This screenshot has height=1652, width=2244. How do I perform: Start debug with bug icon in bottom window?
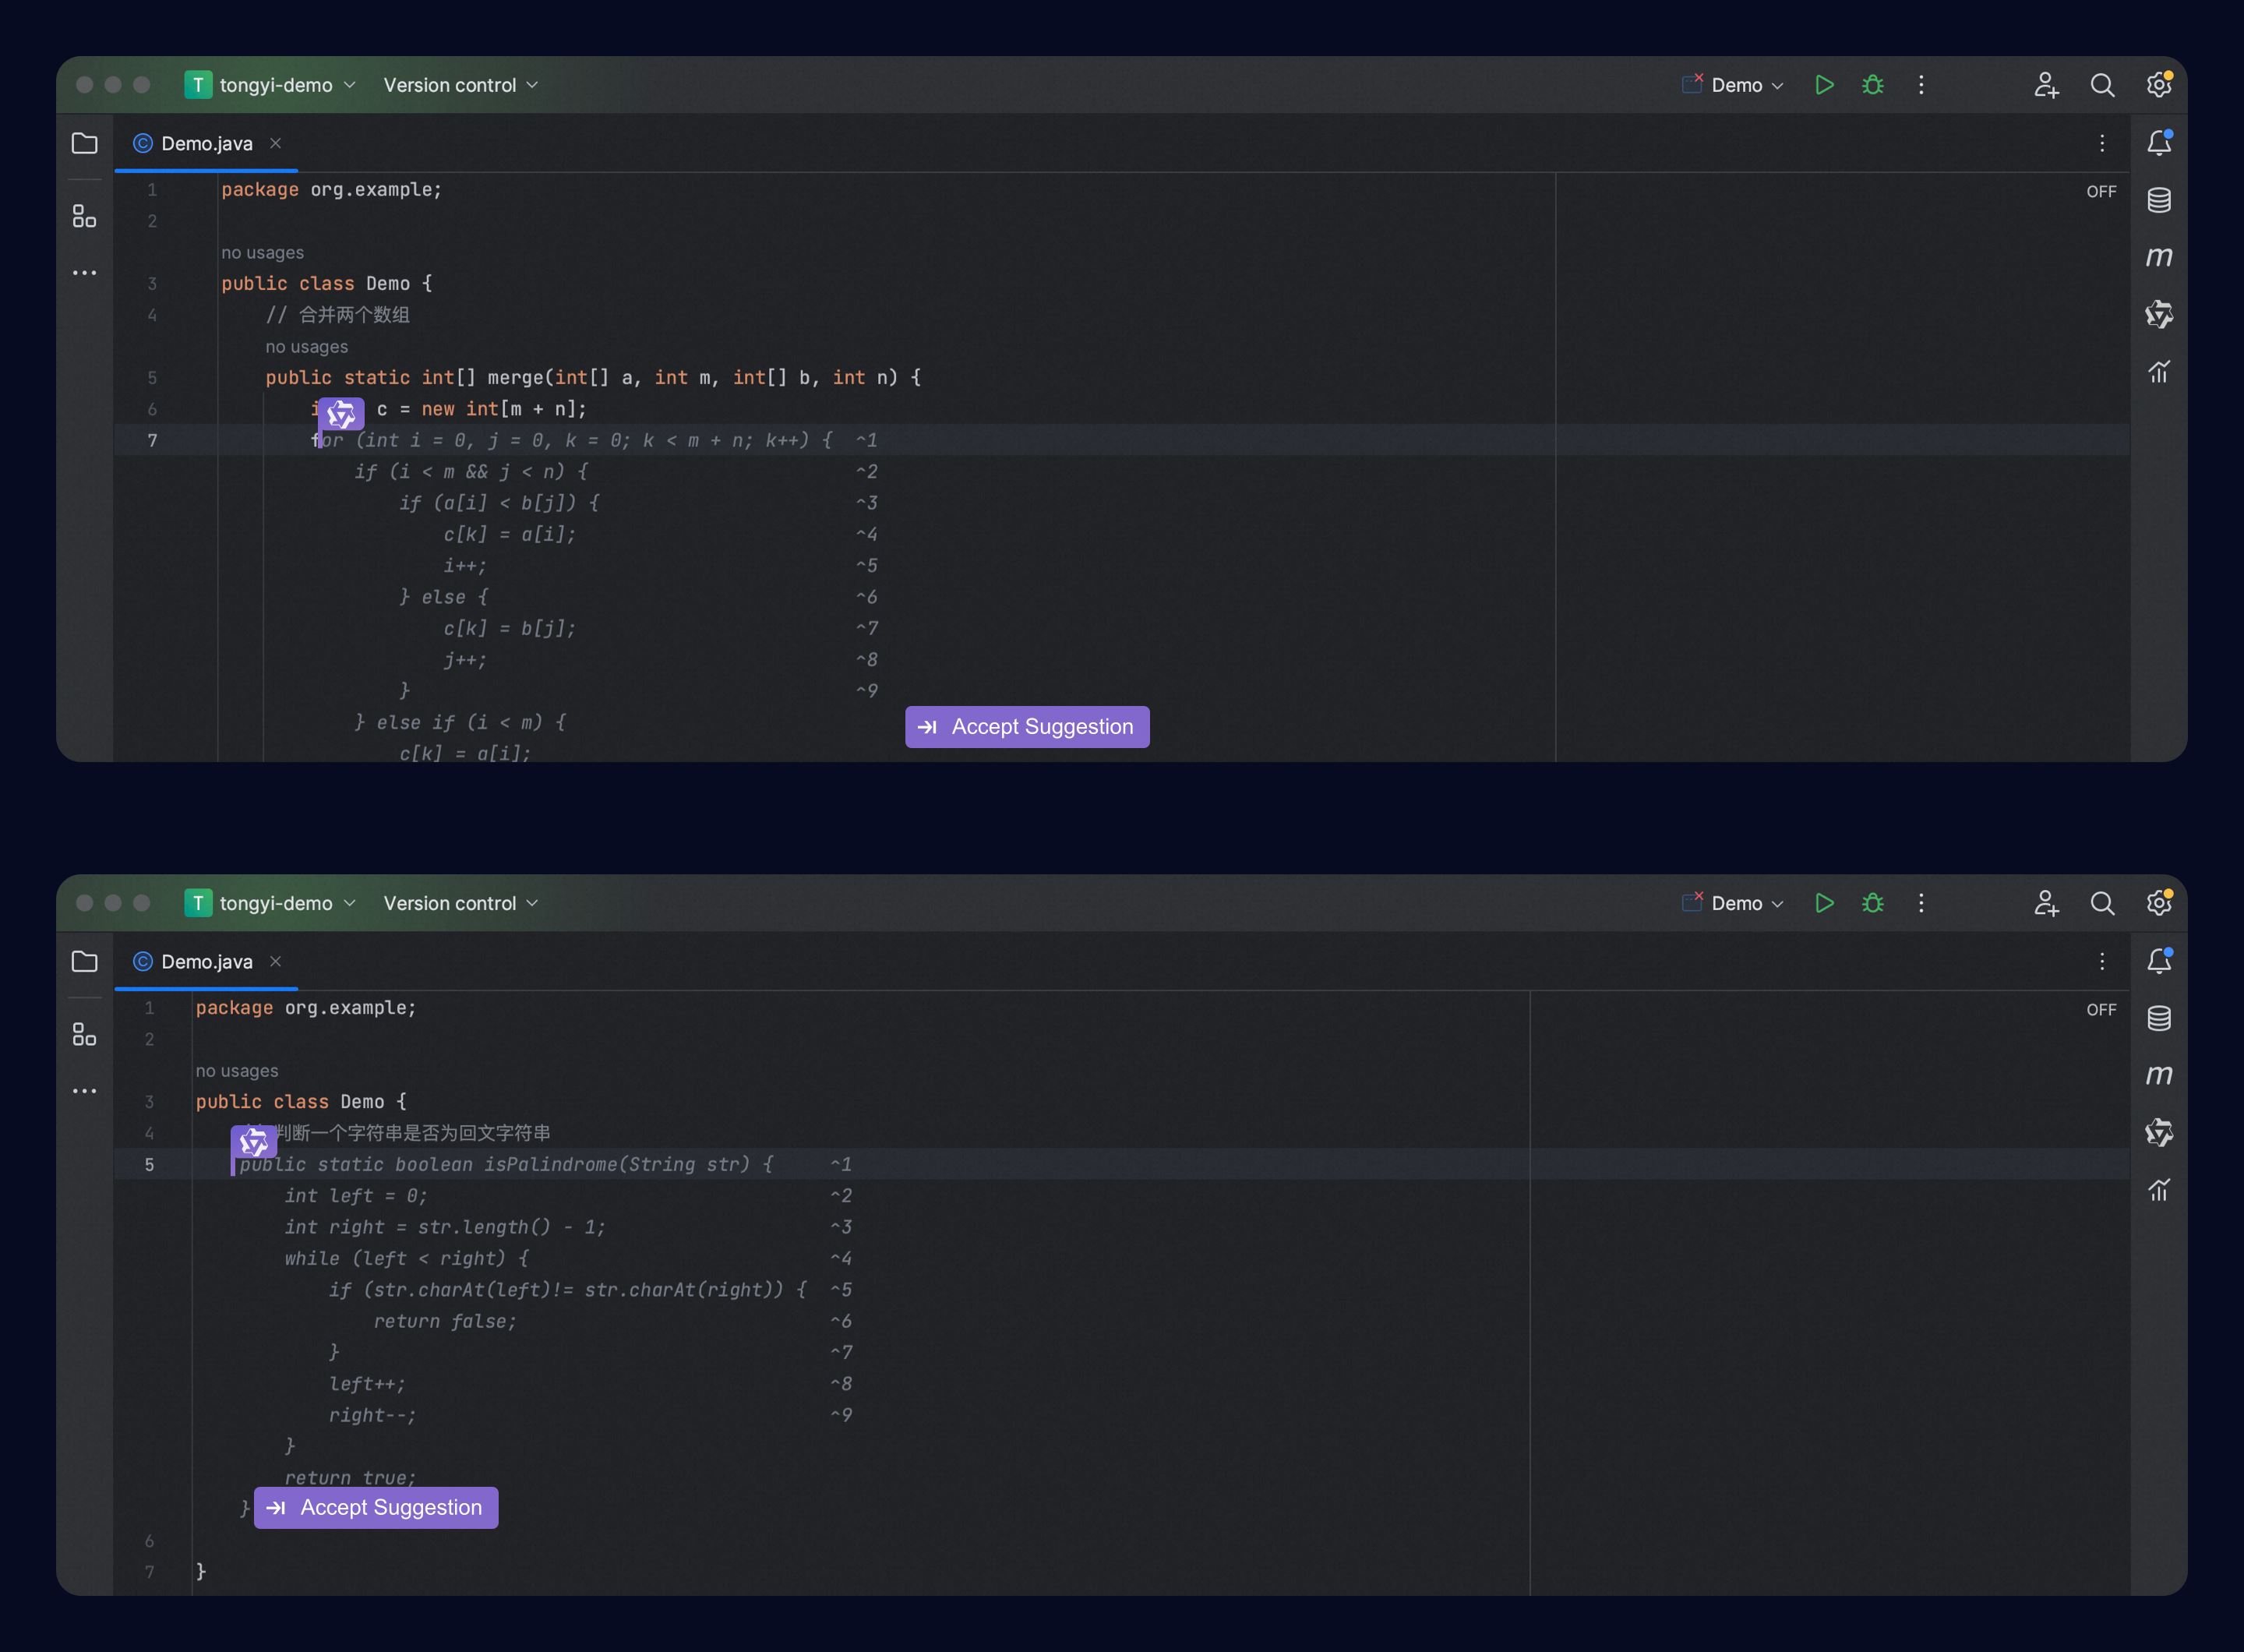1873,903
